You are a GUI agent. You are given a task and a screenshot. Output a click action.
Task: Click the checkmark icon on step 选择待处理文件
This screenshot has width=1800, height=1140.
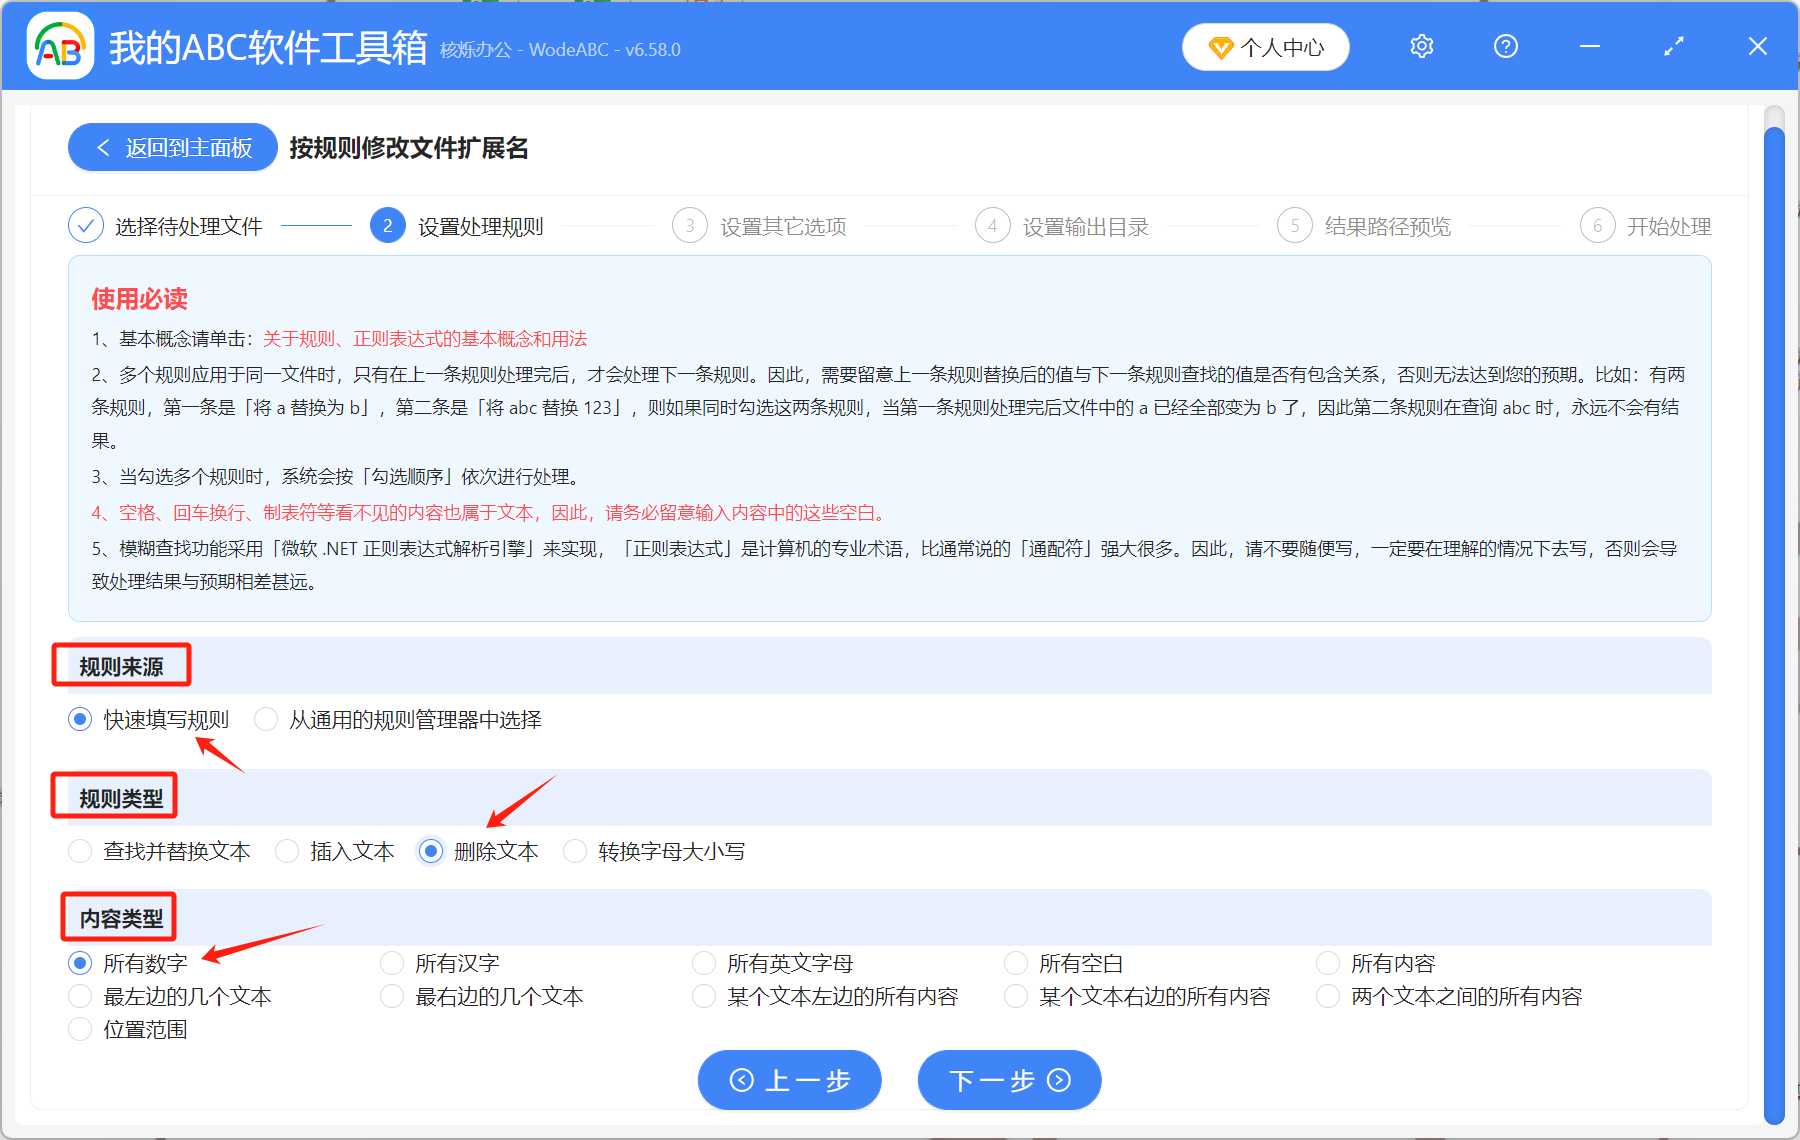point(85,225)
